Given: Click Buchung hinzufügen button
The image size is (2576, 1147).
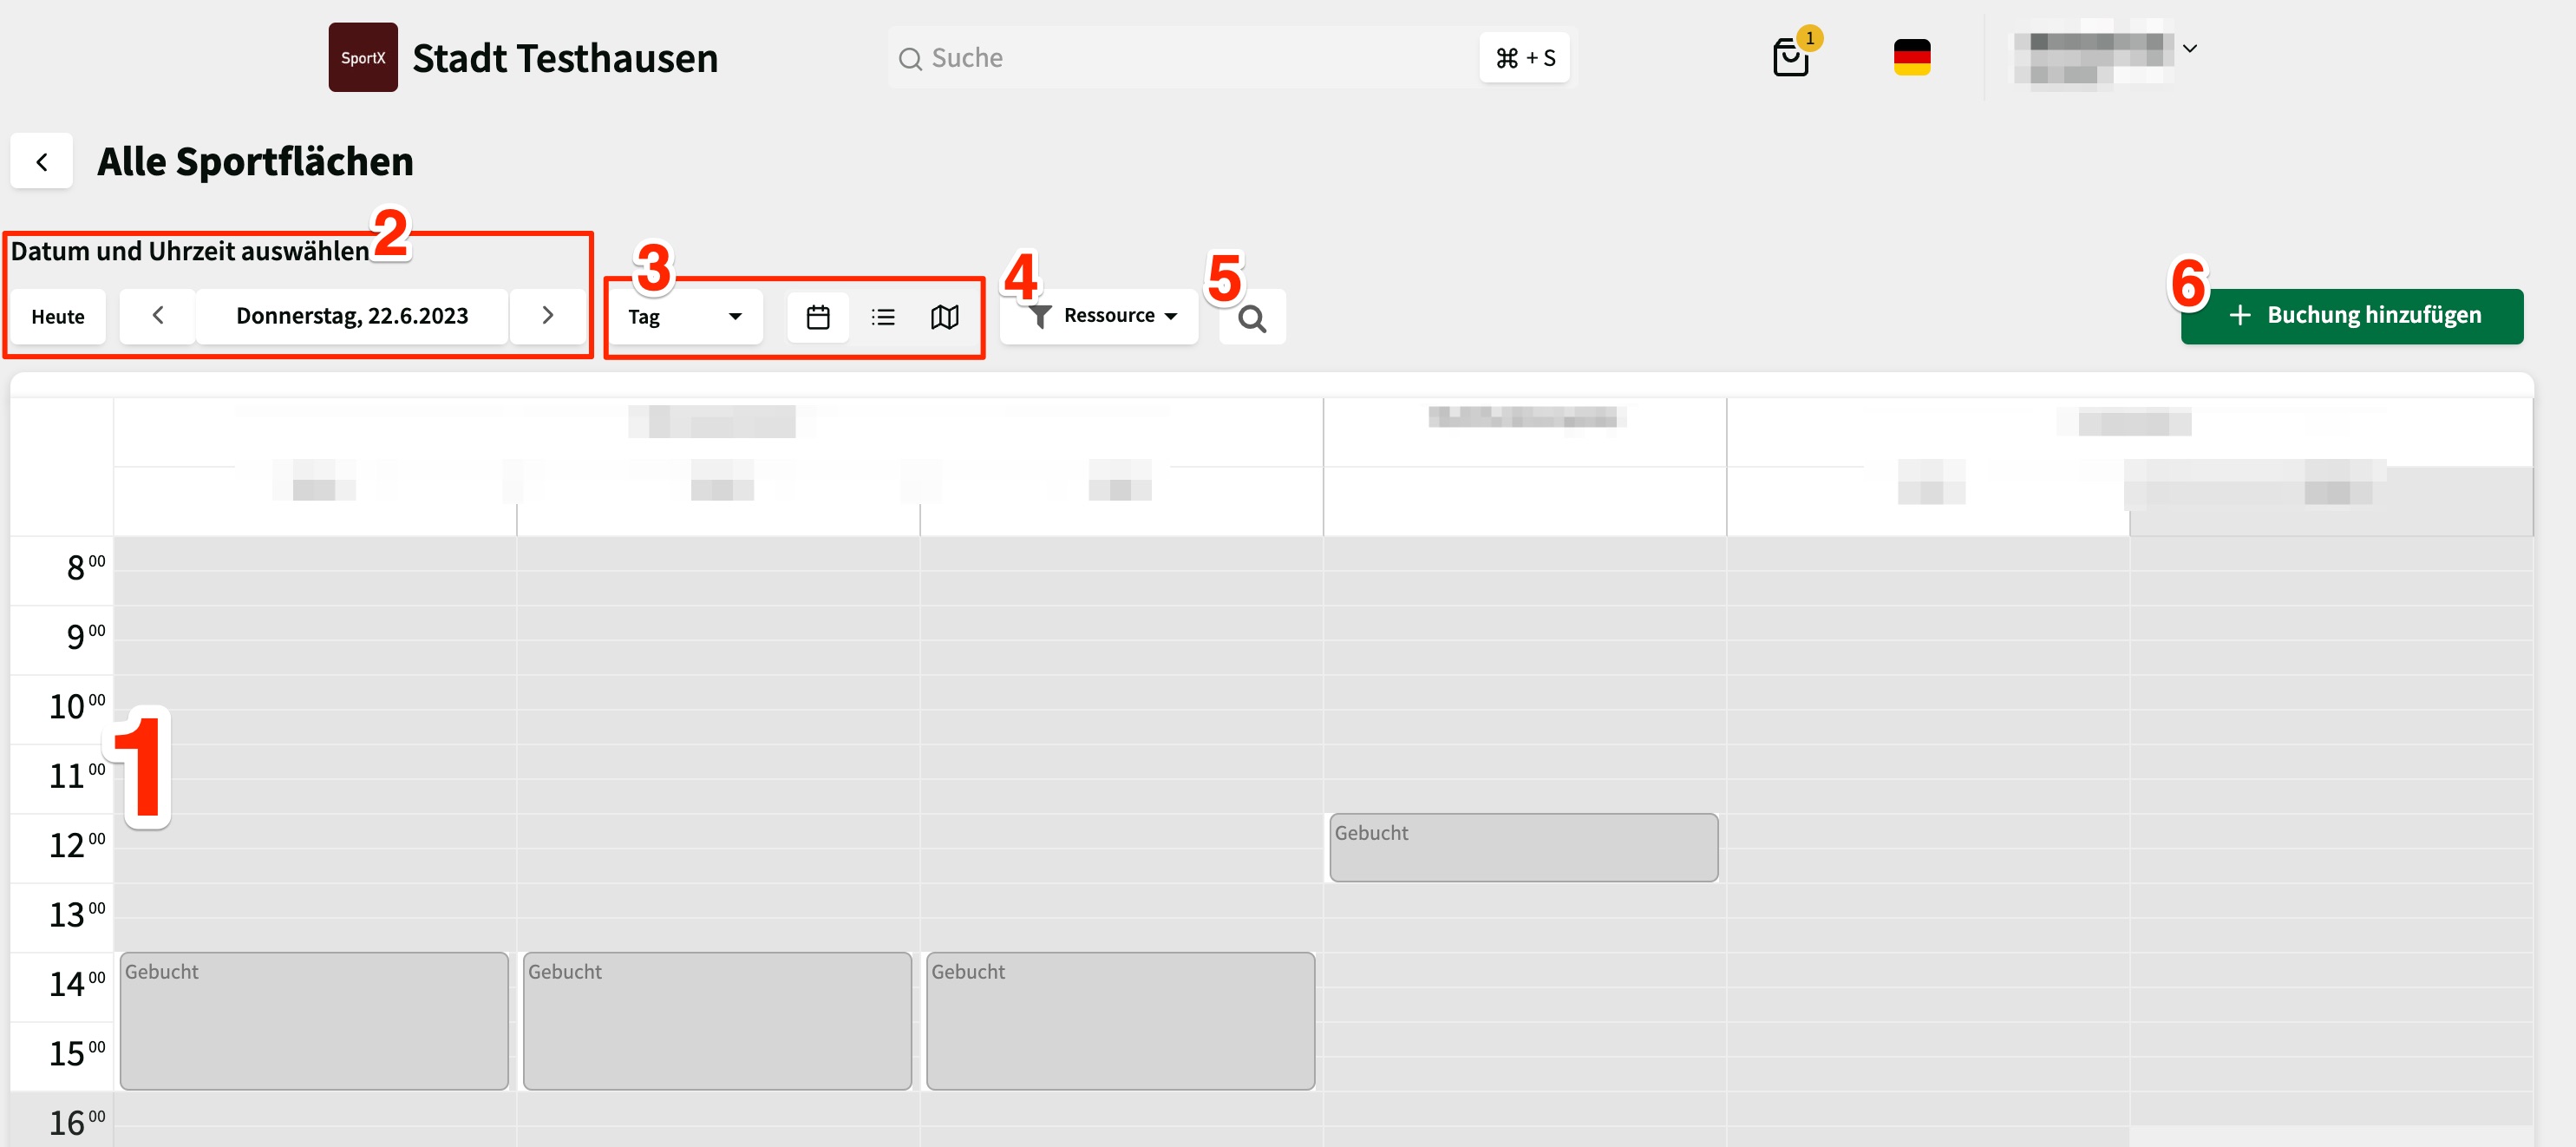Looking at the screenshot, I should coord(2351,316).
